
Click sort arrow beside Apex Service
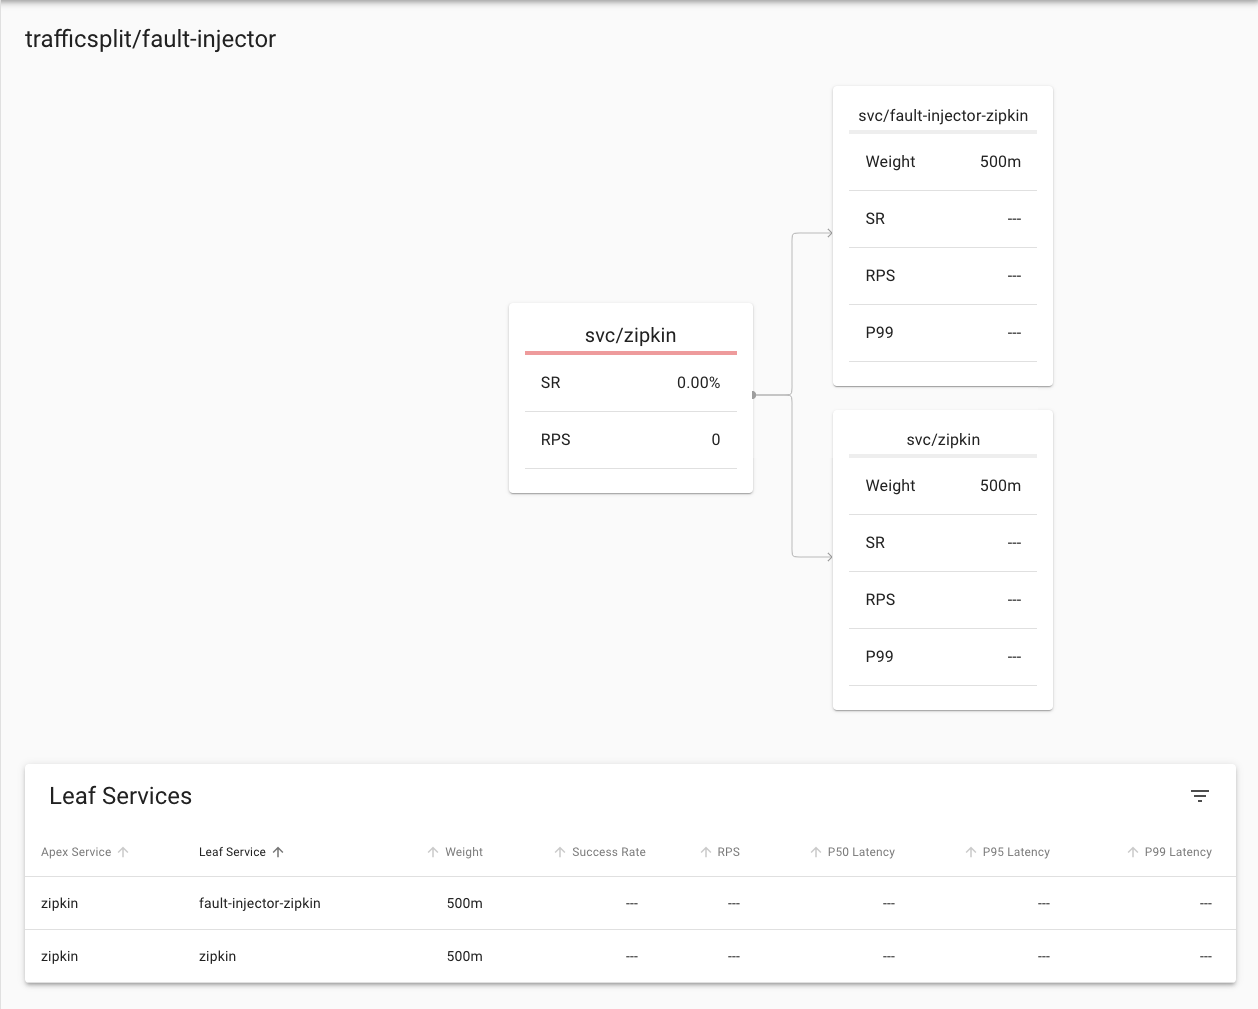point(123,852)
